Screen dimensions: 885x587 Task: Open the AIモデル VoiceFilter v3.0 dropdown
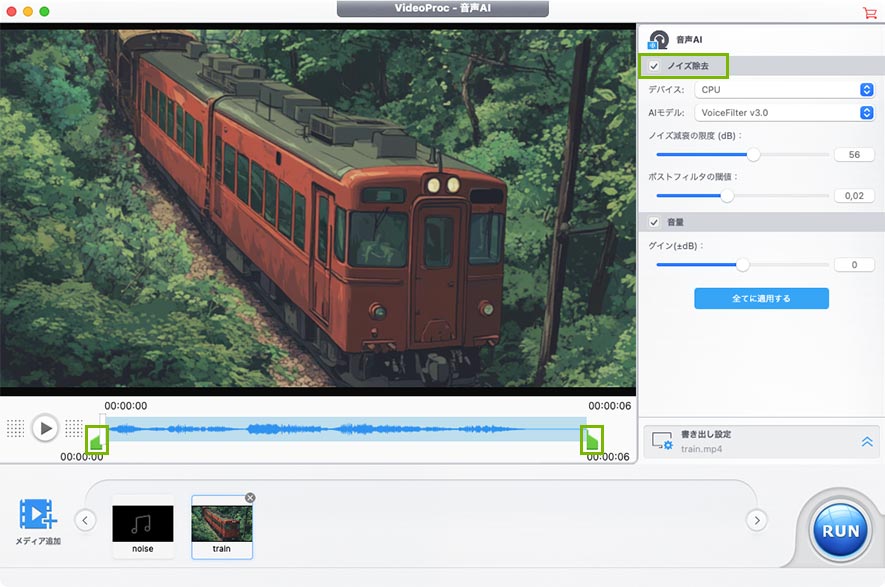(784, 113)
